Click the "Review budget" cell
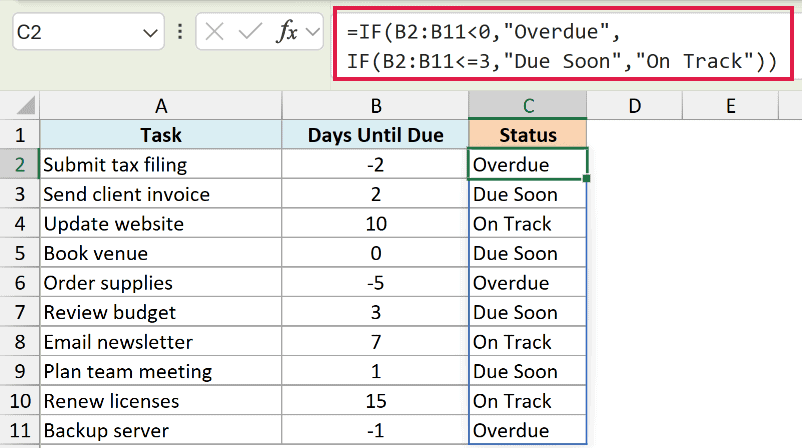The height and width of the screenshot is (448, 802). (x=161, y=312)
